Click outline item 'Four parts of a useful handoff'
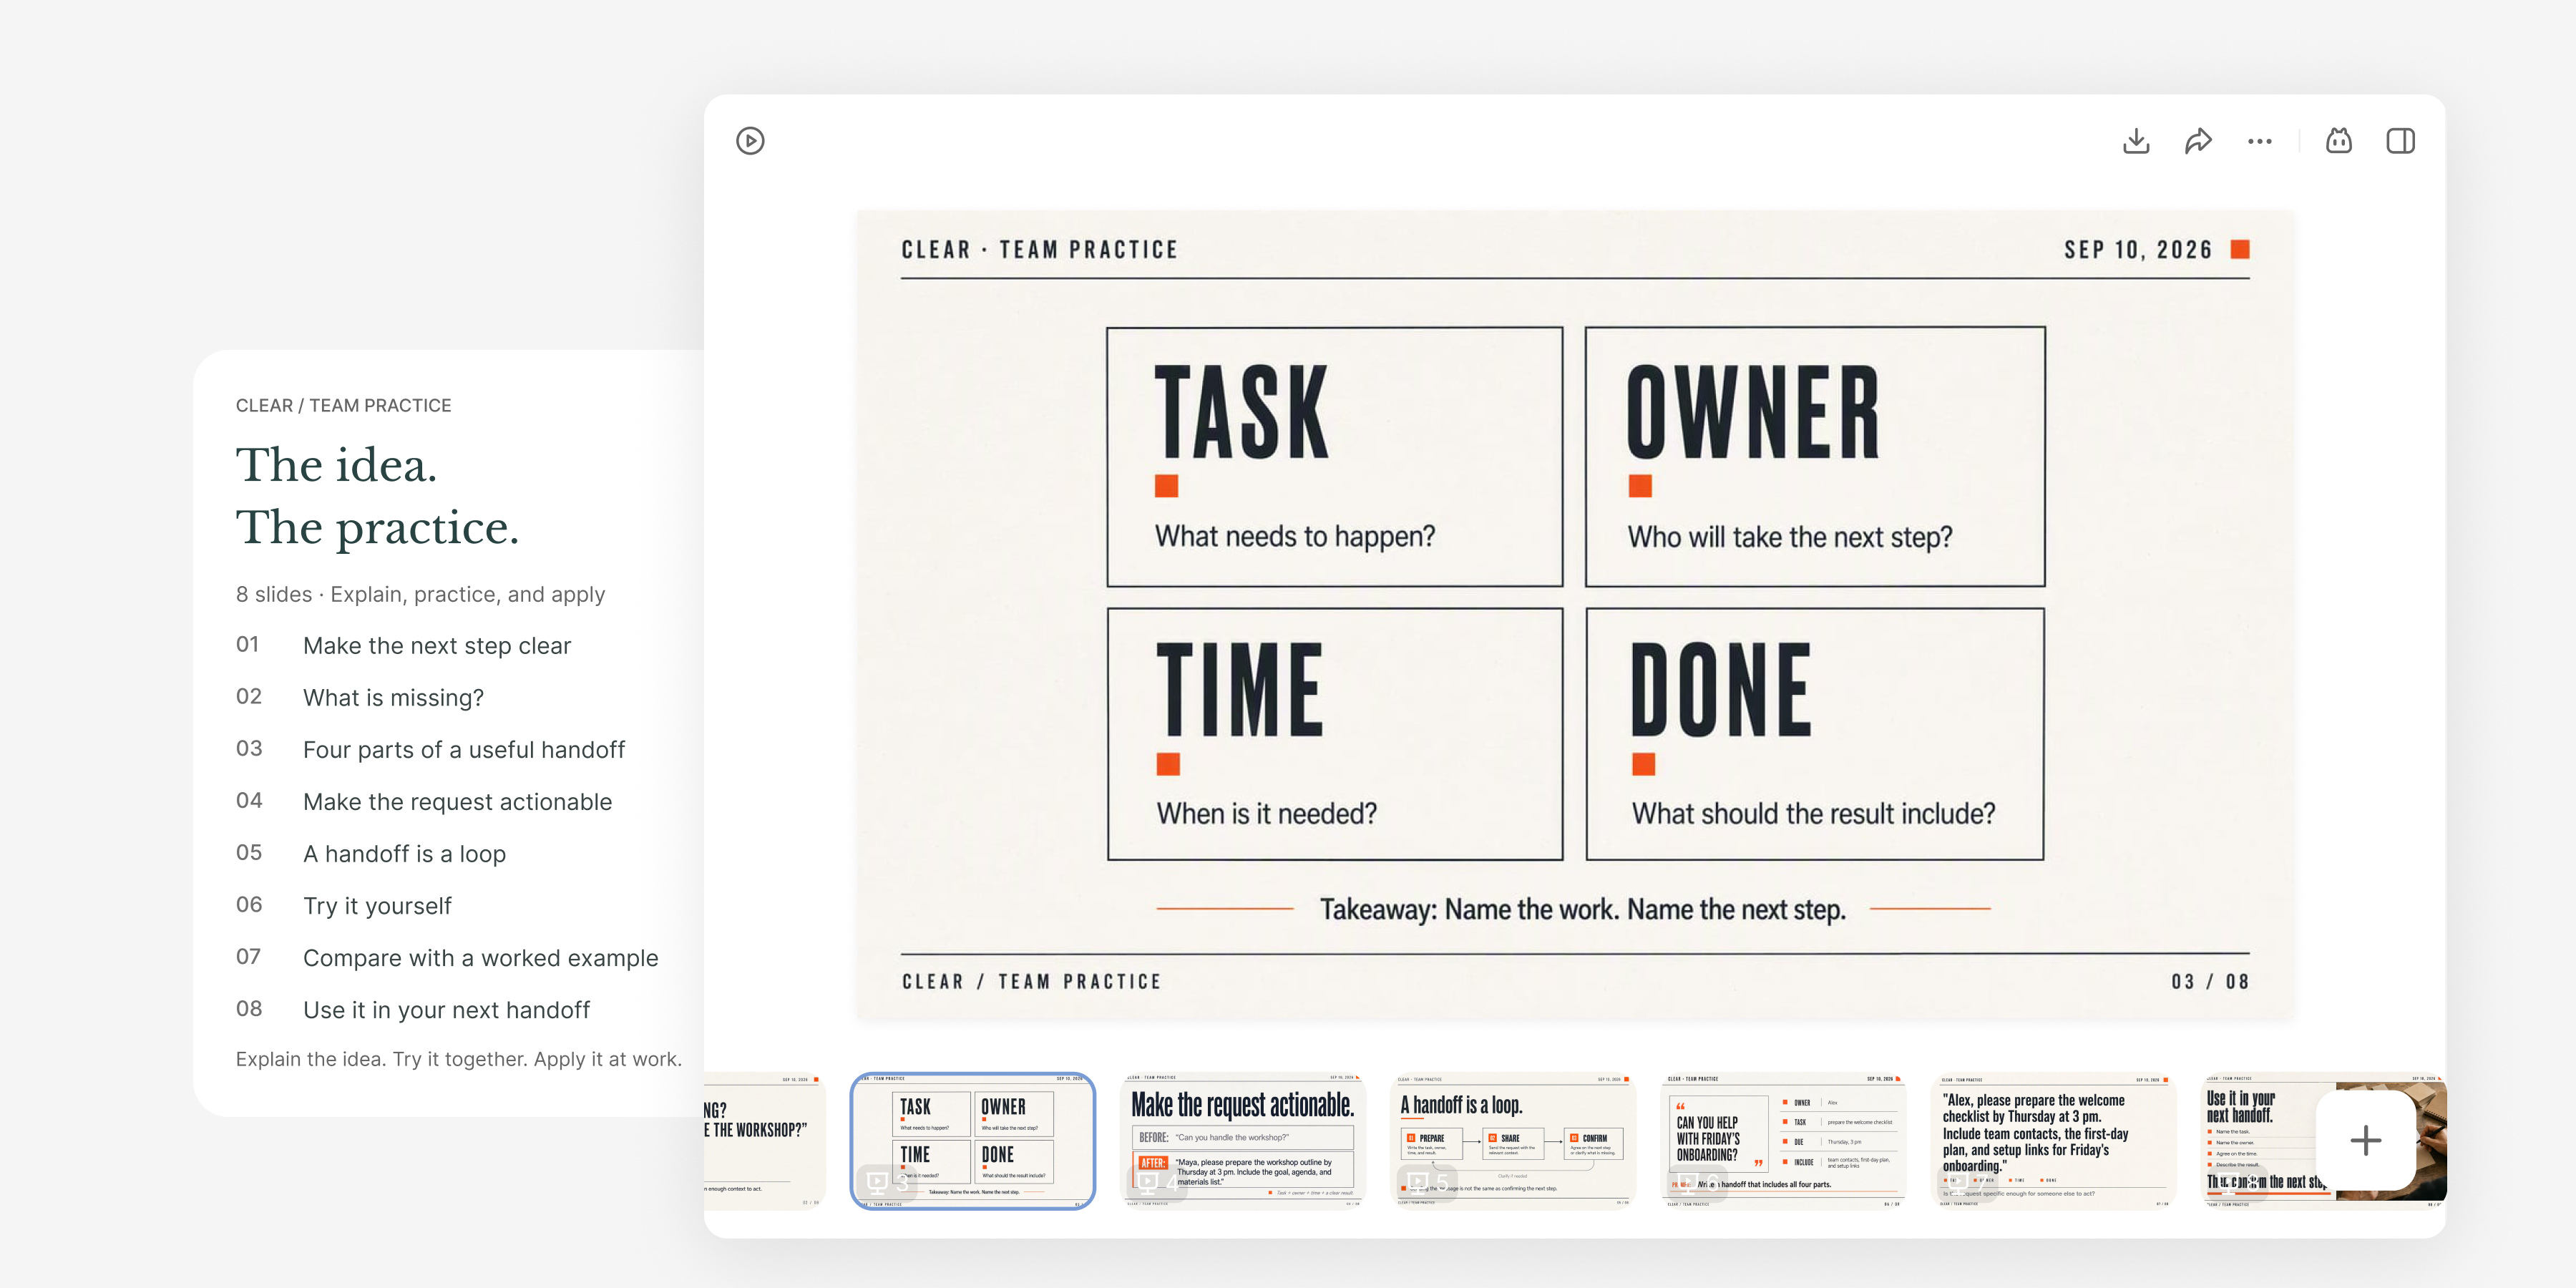 point(464,750)
